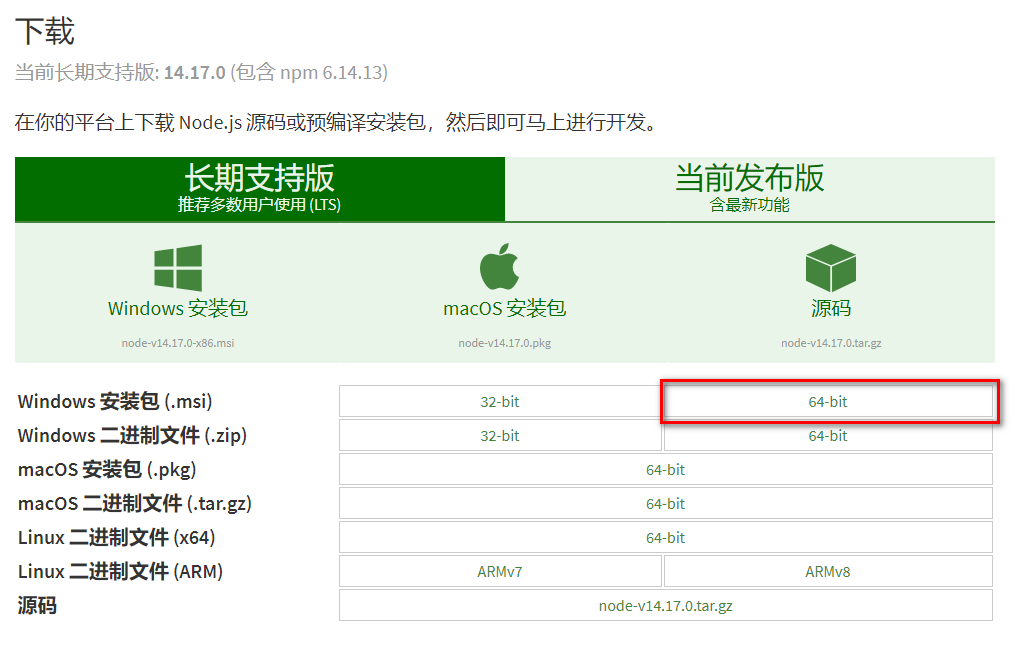Click the Windows 二进制文件 (.zip) row label
This screenshot has height=646, width=1019.
point(133,435)
